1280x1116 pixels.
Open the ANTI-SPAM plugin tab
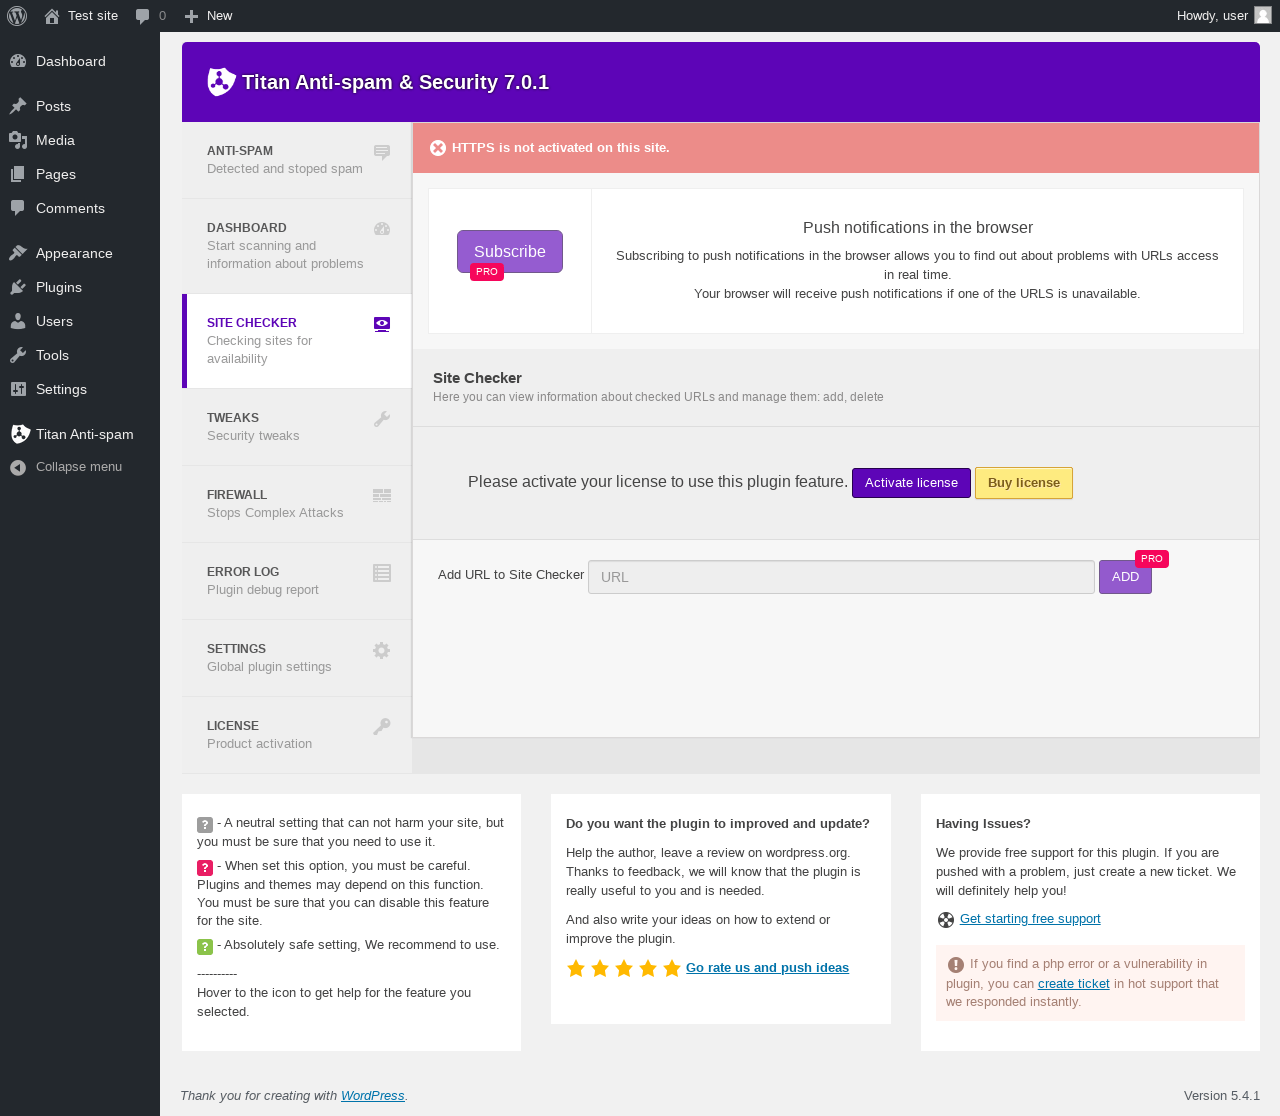[297, 160]
